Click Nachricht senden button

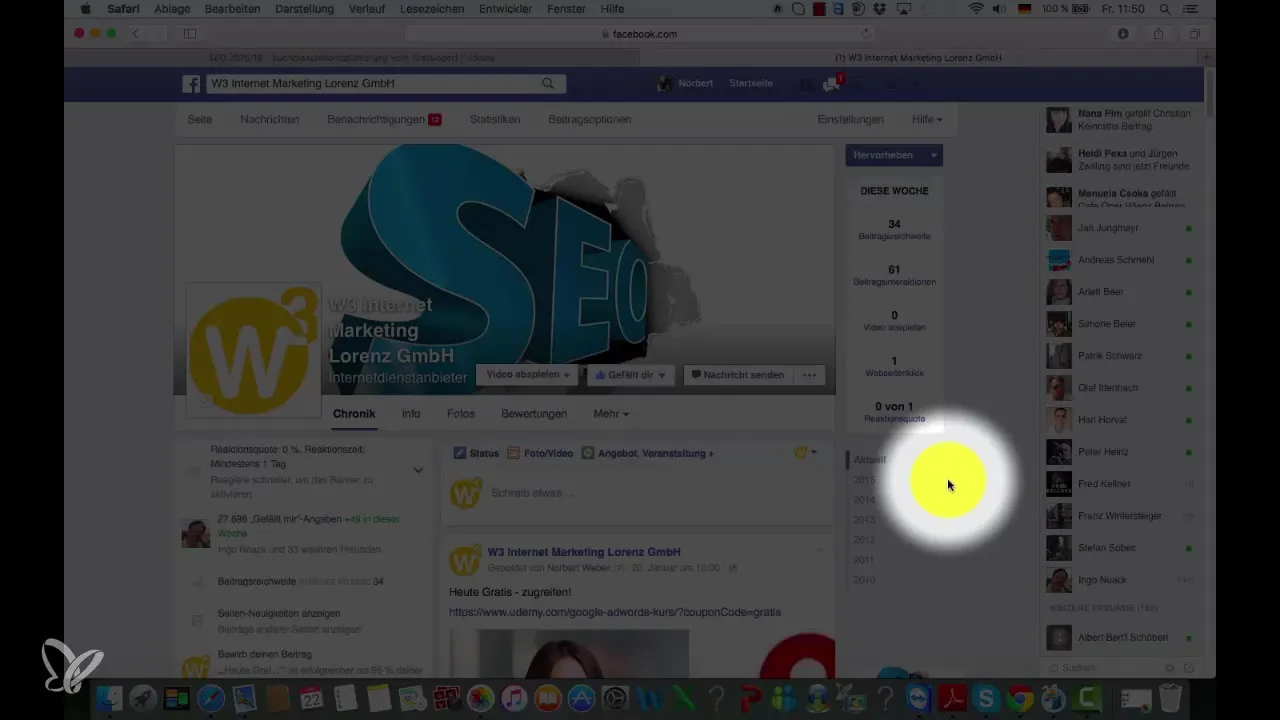(x=738, y=375)
